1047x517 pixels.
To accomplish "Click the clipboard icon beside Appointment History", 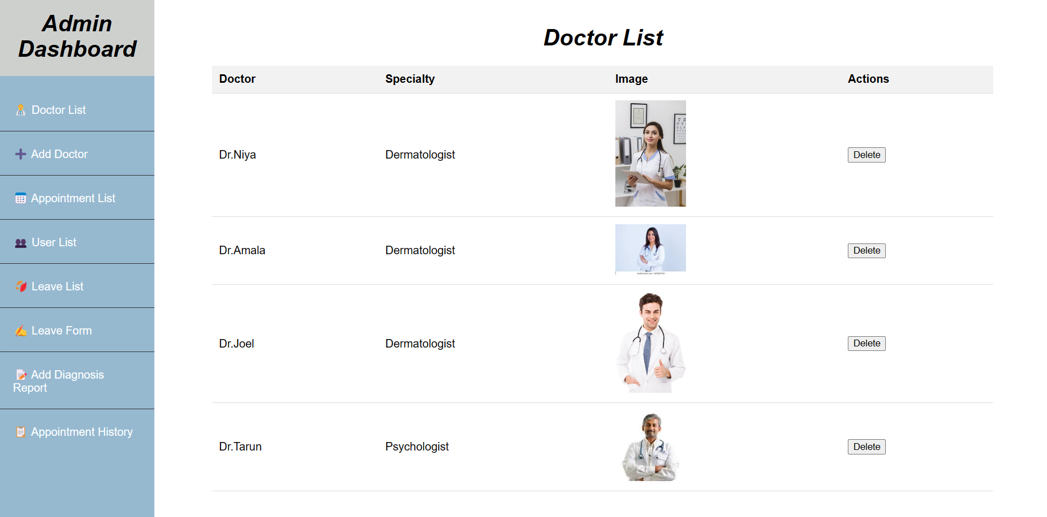I will pos(21,432).
